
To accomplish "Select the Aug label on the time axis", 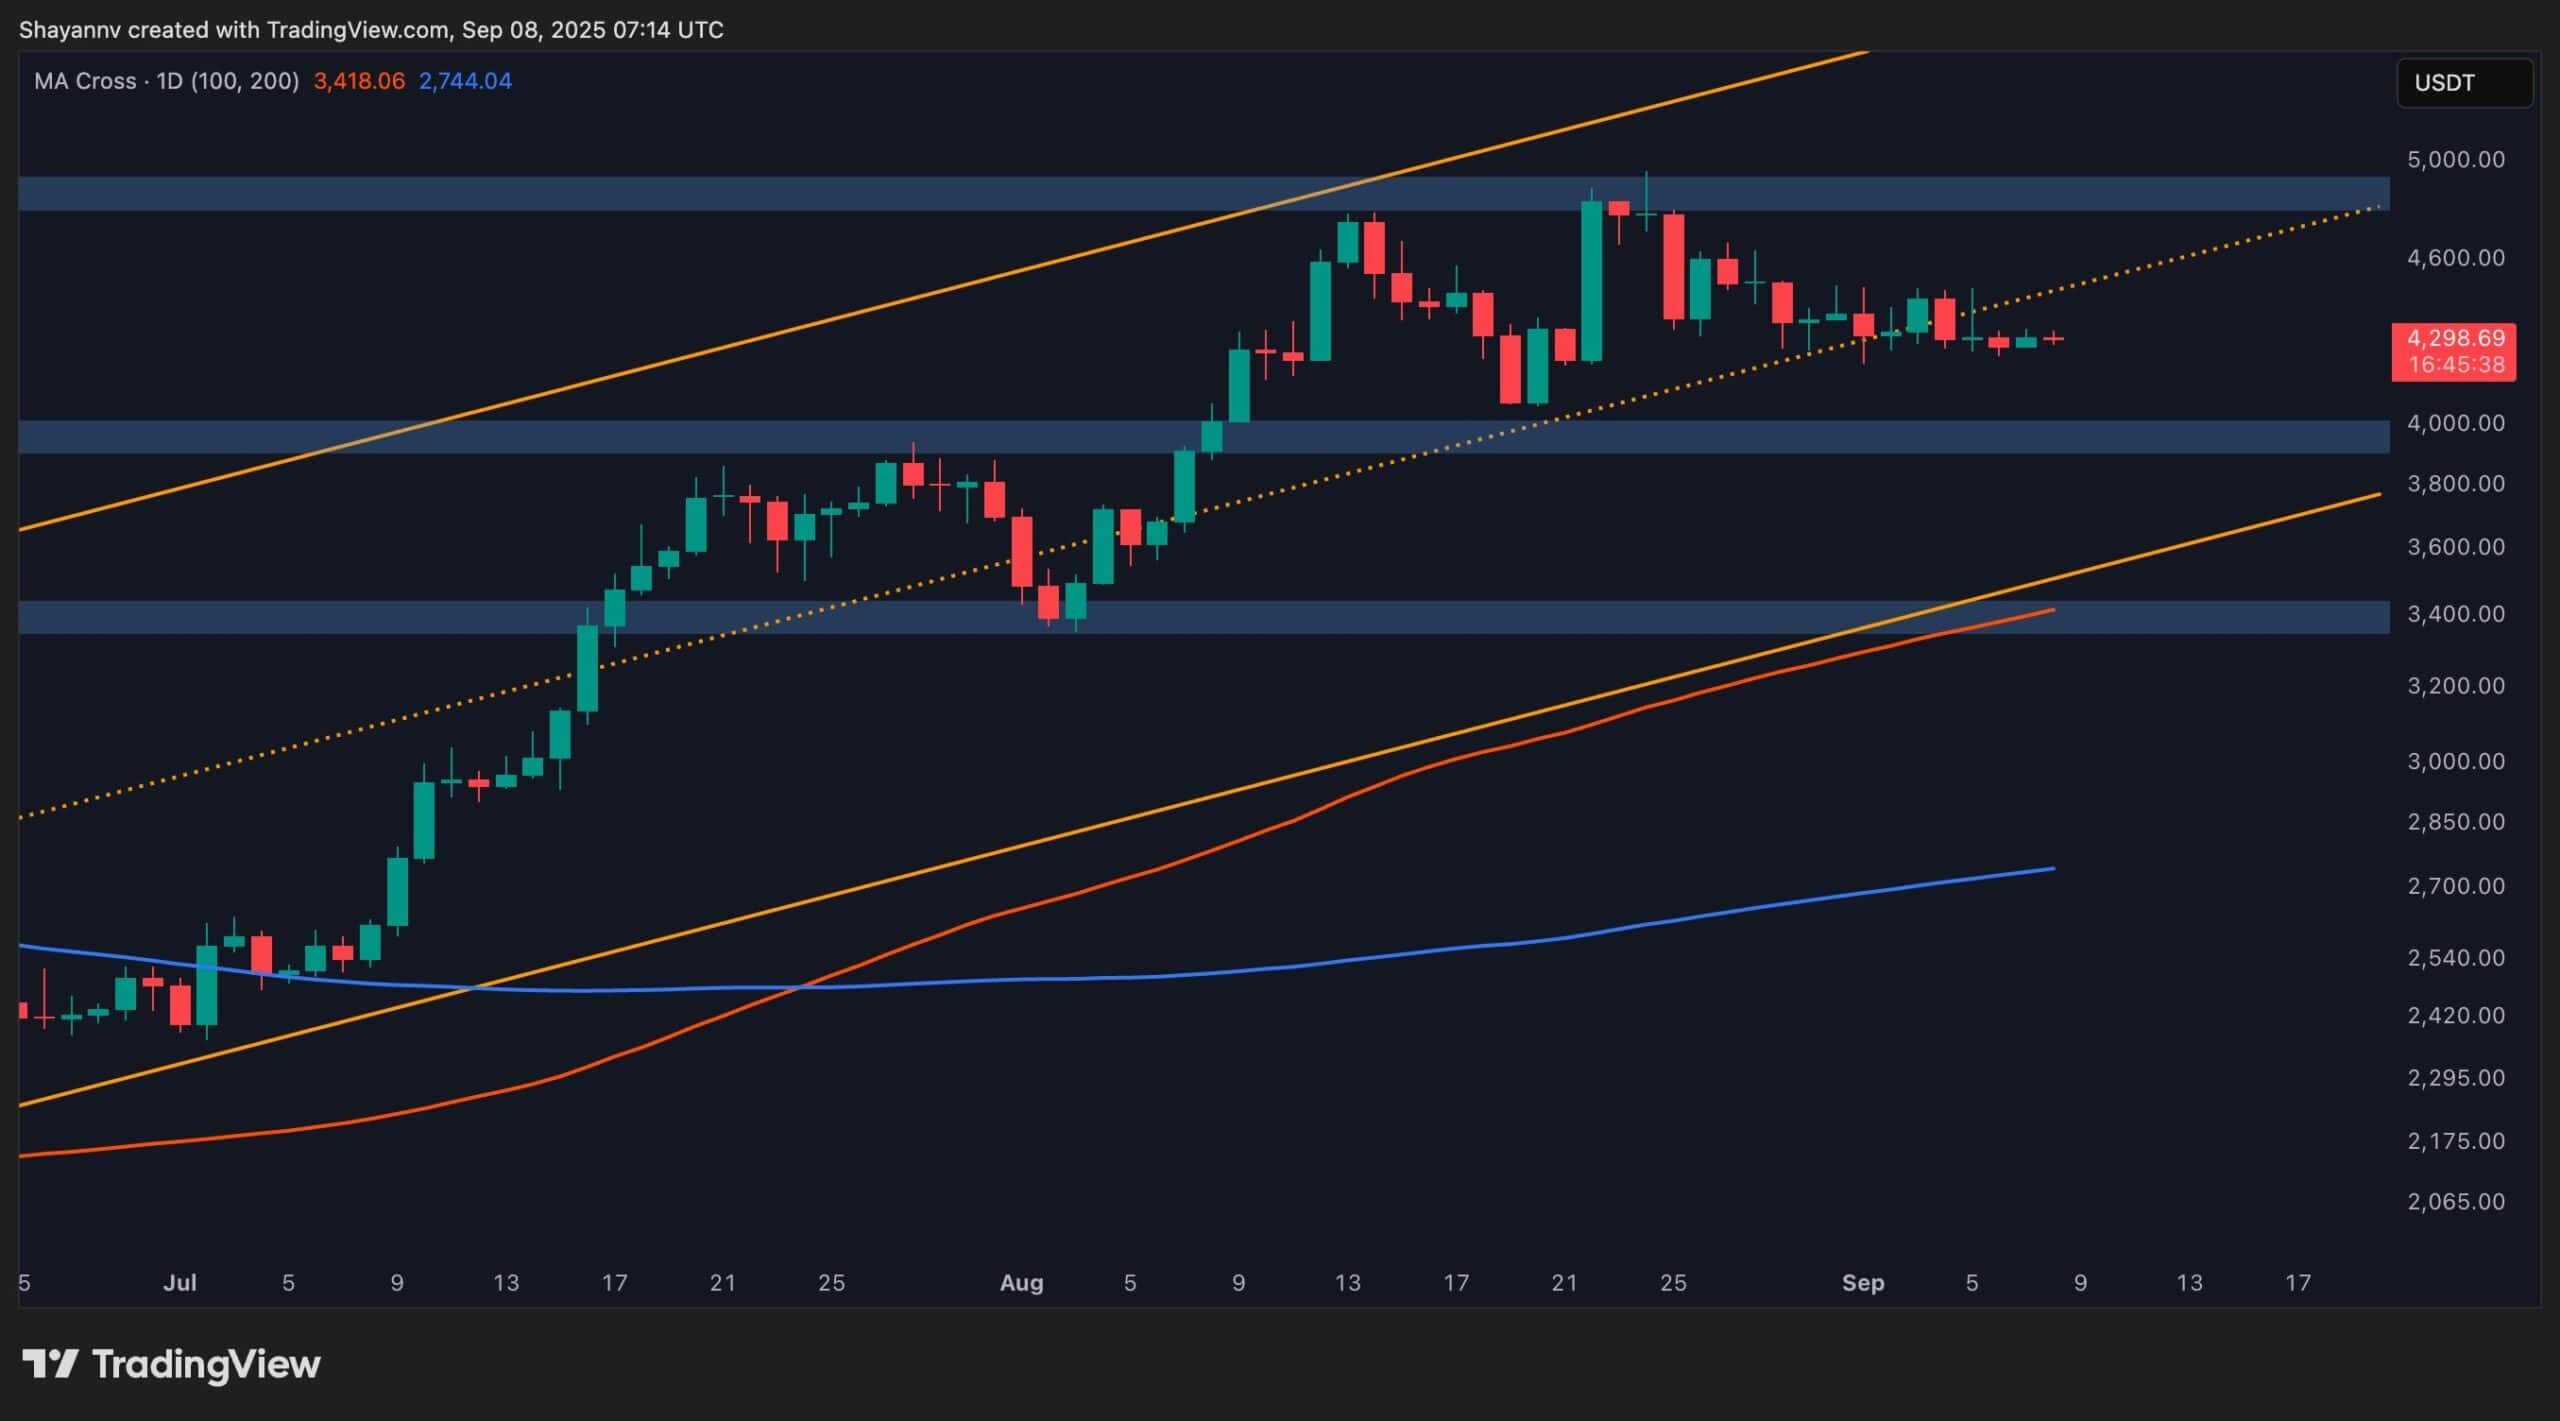I will [x=1022, y=1283].
